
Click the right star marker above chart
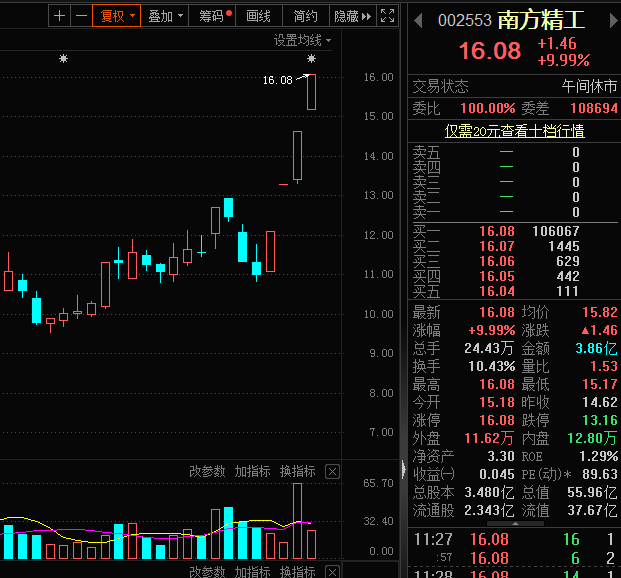(312, 60)
